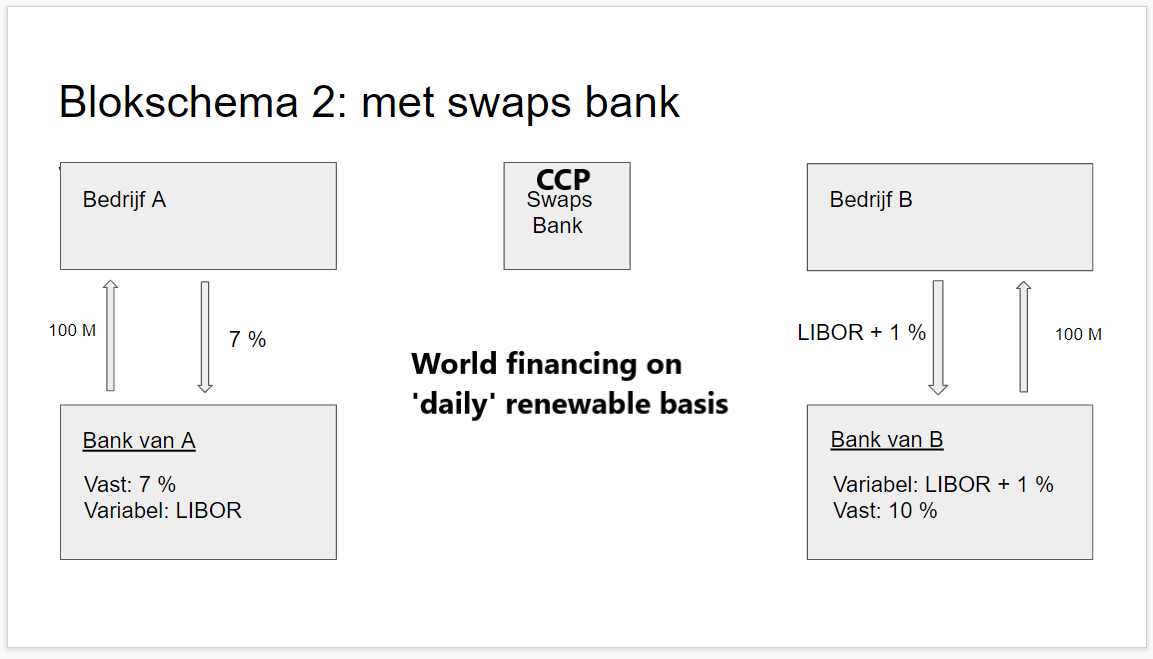1153x659 pixels.
Task: Click the bold 'CCP' label
Action: [563, 179]
